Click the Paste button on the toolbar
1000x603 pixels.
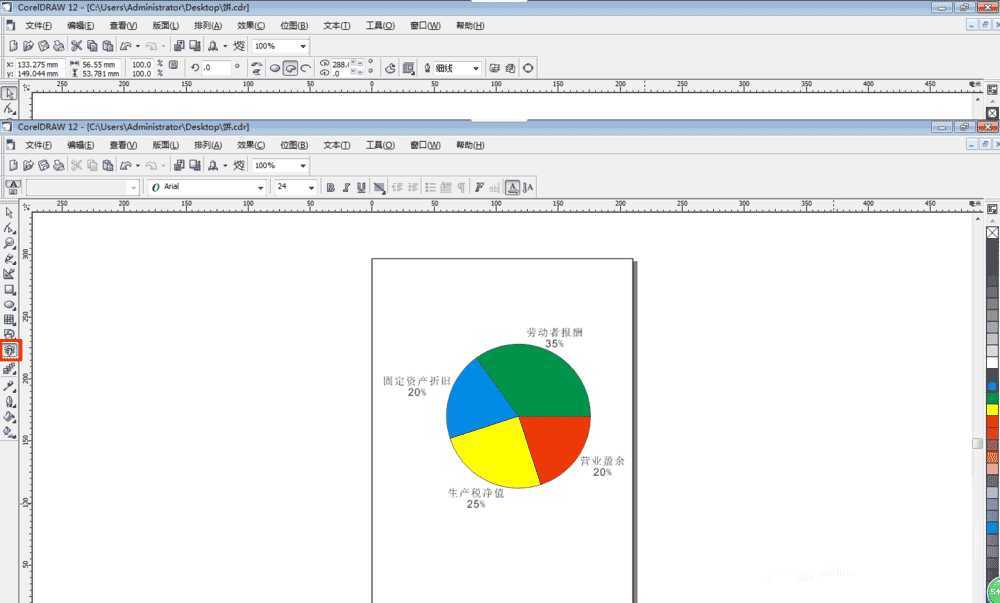(x=108, y=165)
